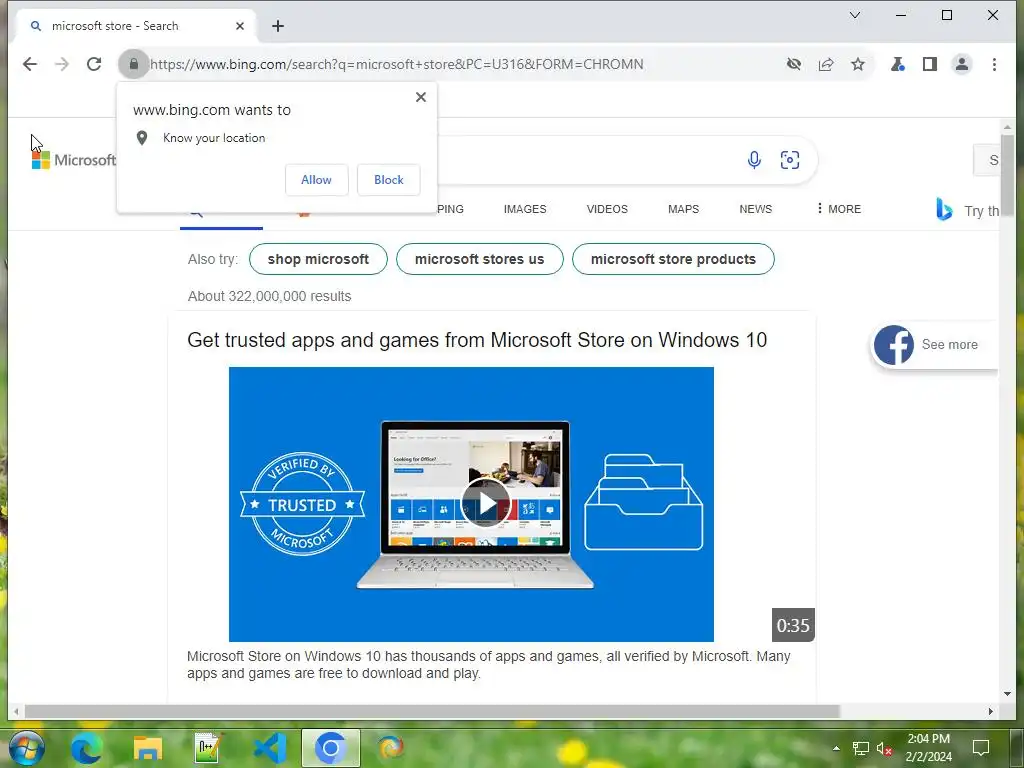
Task: Open network status tray icon
Action: [x=861, y=748]
